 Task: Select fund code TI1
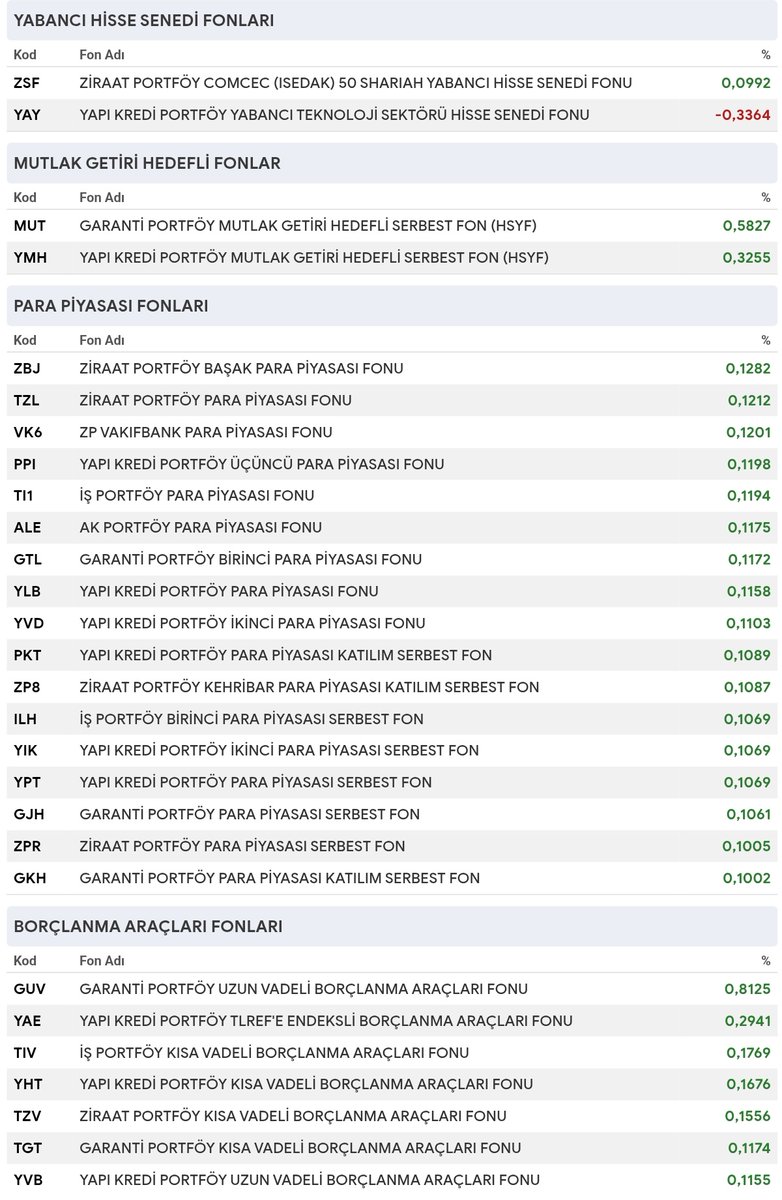24,496
